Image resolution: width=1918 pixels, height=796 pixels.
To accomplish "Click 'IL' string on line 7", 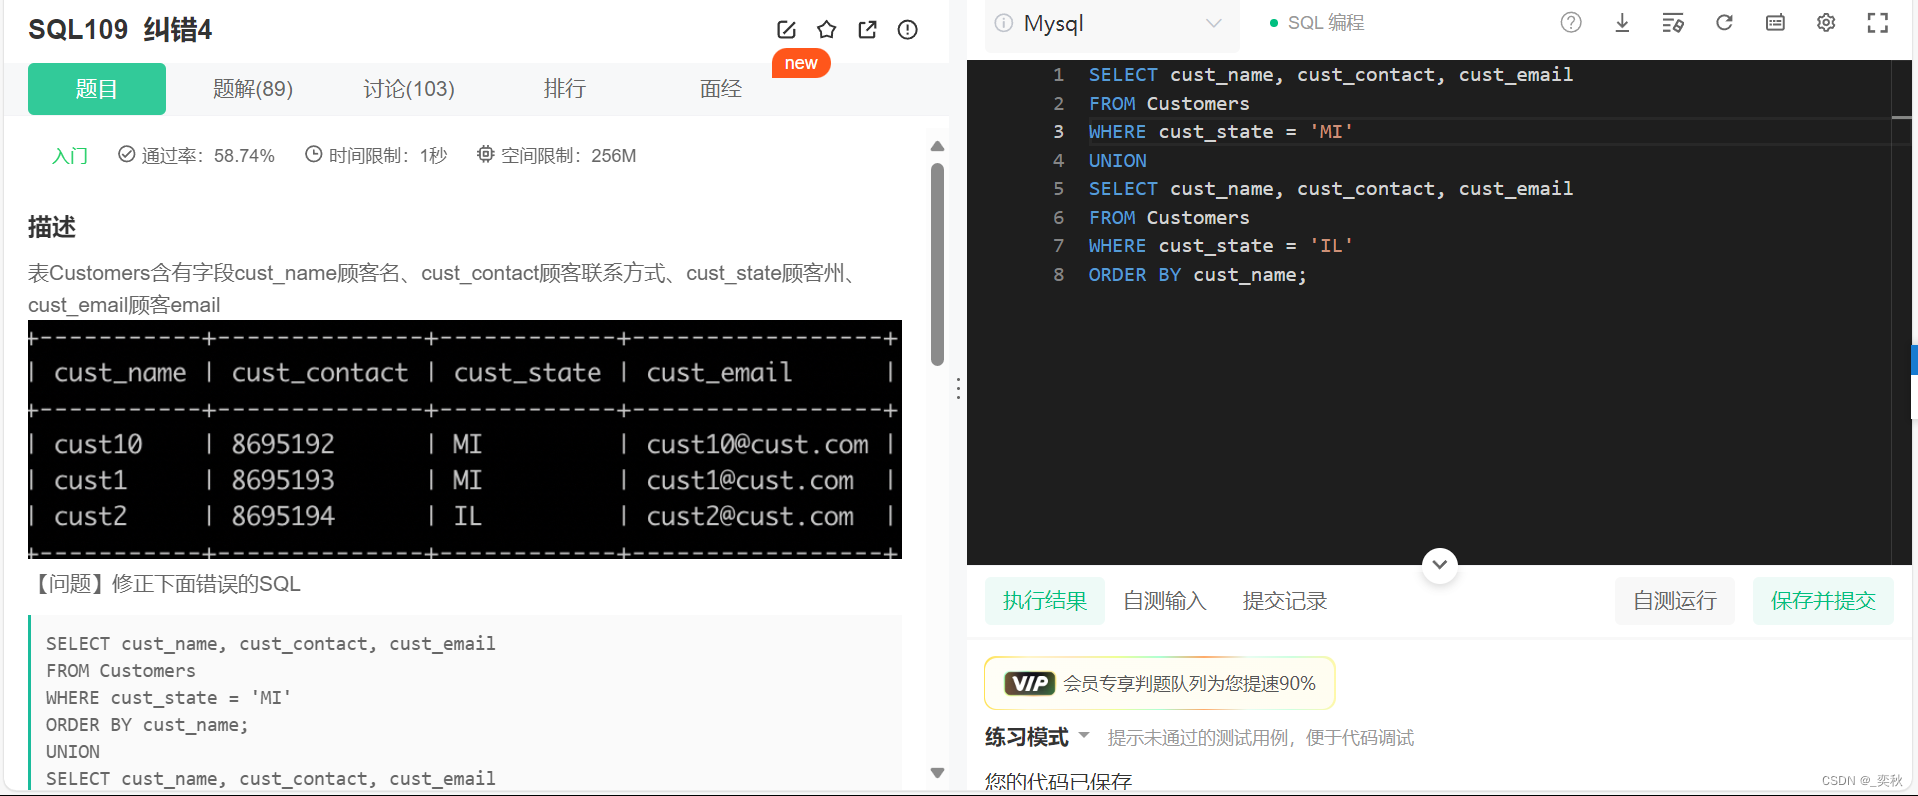I will 1331,246.
